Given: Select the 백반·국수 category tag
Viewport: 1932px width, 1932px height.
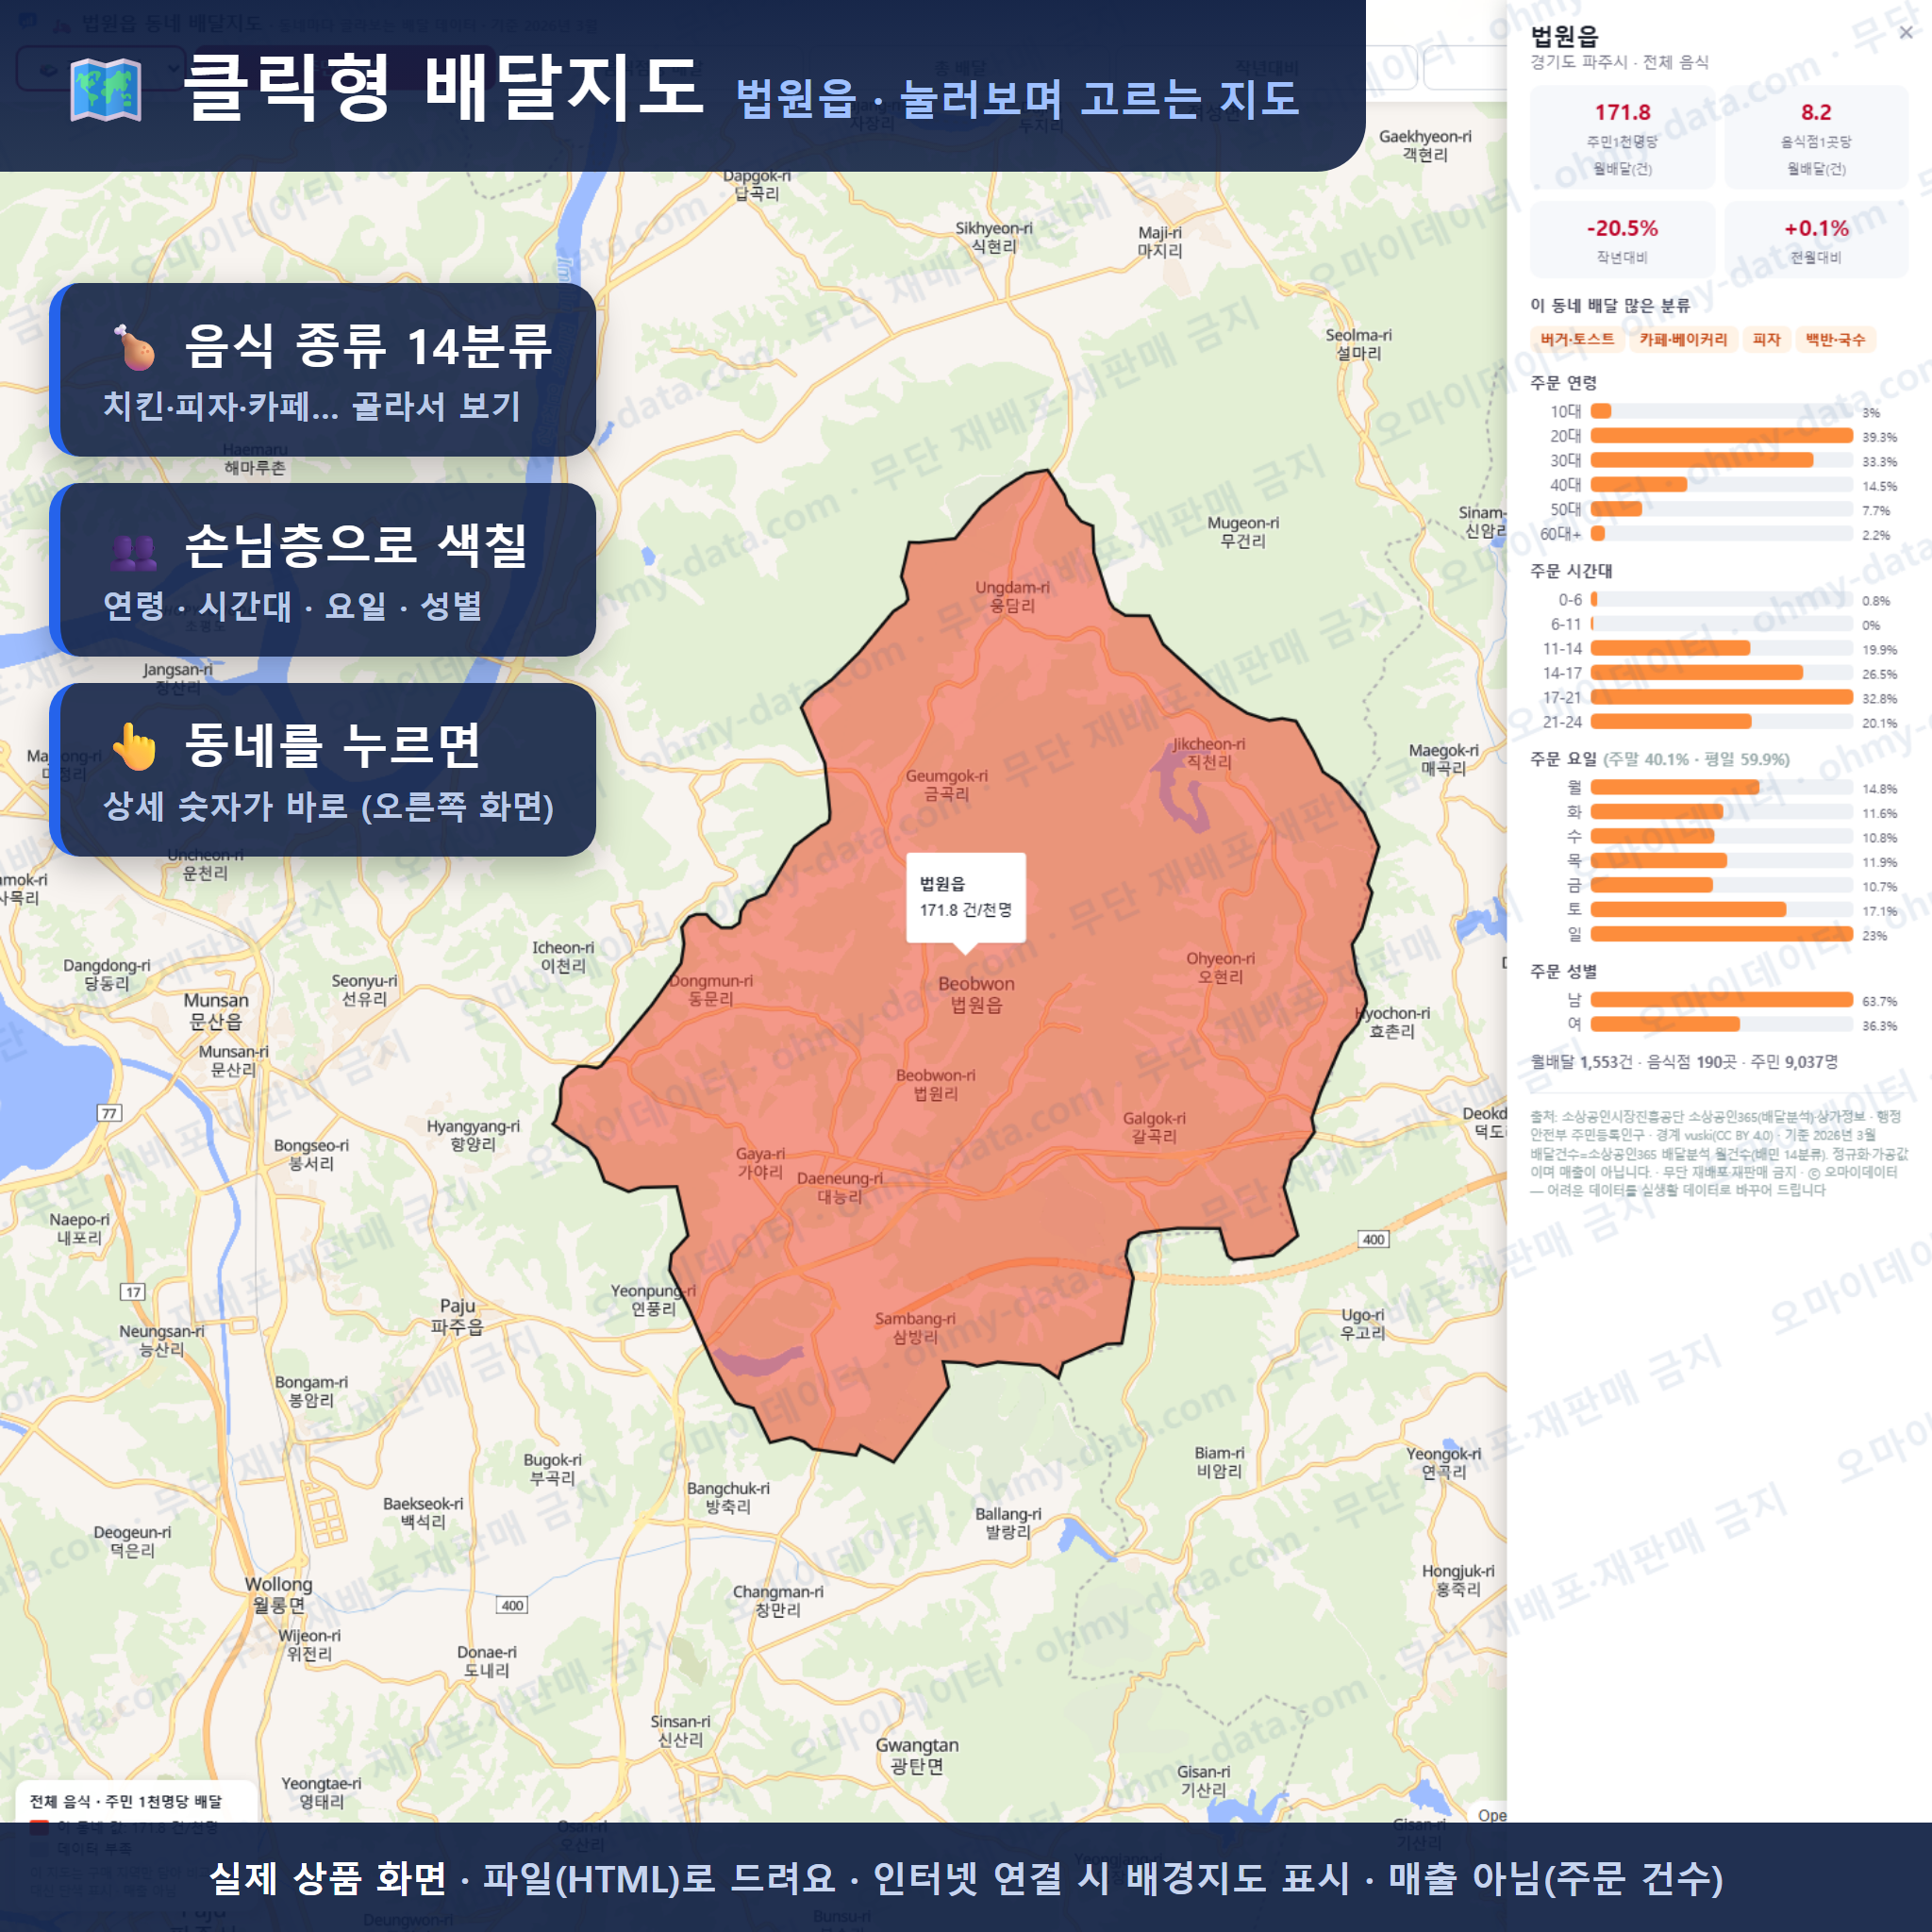Looking at the screenshot, I should coord(1835,340).
